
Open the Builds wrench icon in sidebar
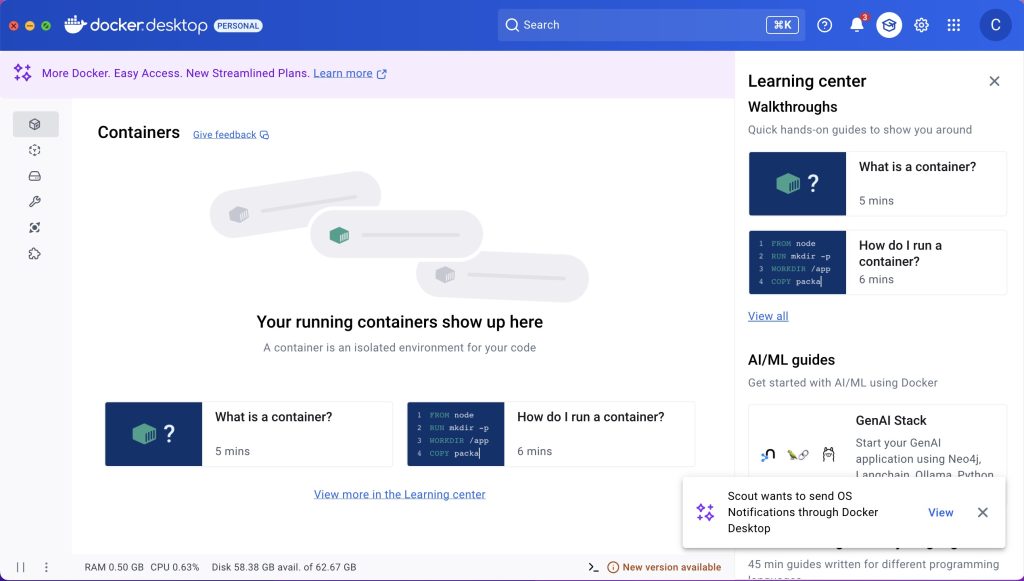(35, 202)
